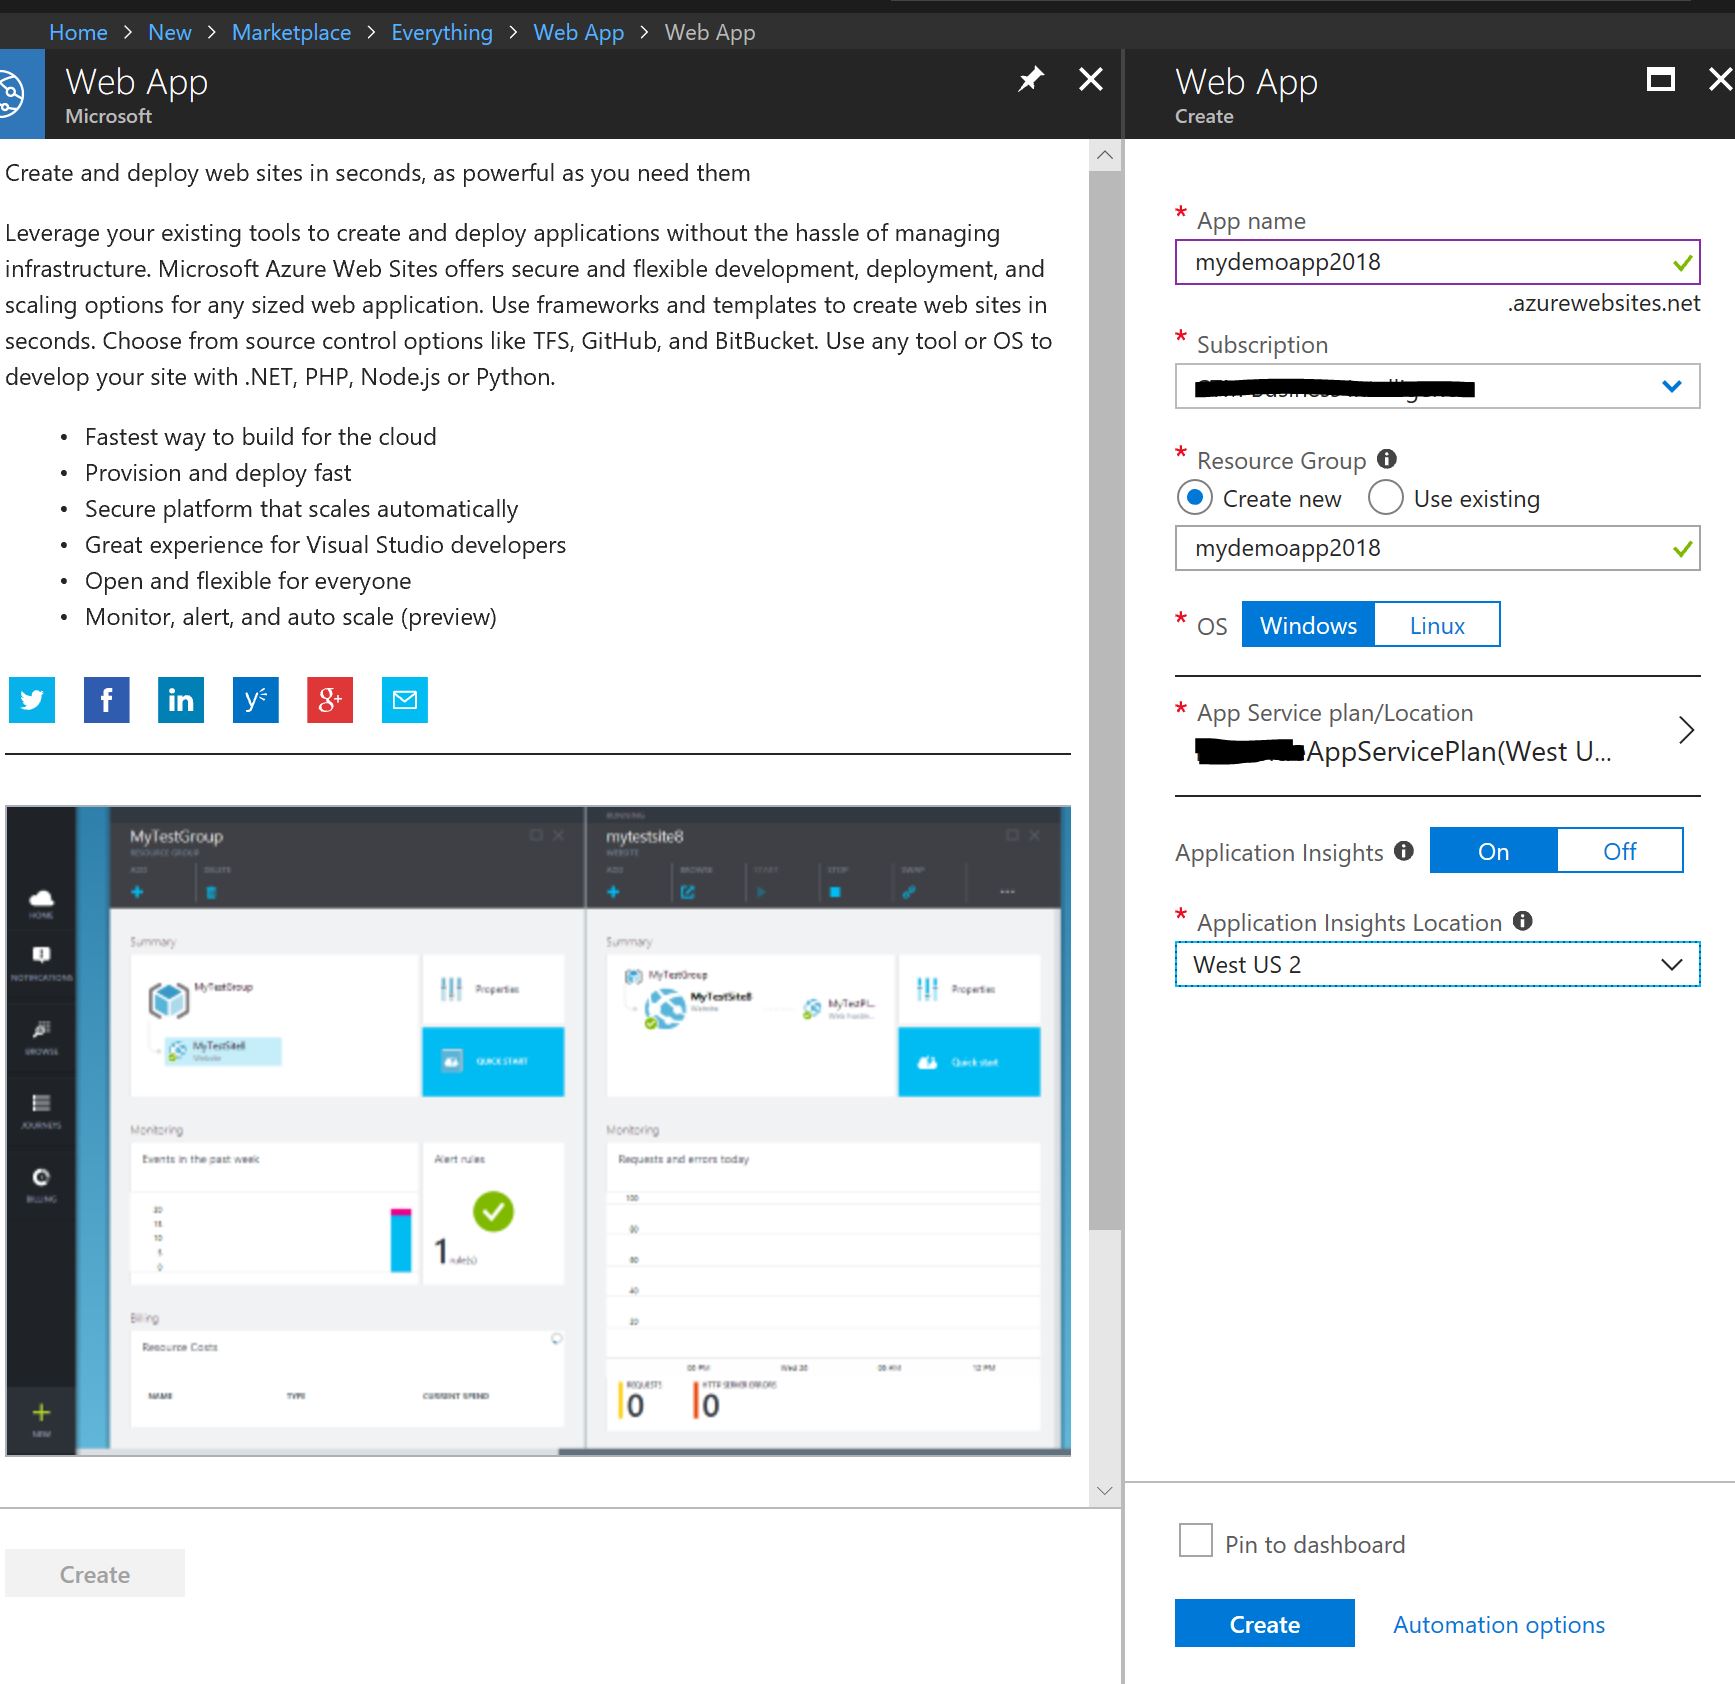
Task: Select Create new resource group option
Action: tap(1194, 497)
